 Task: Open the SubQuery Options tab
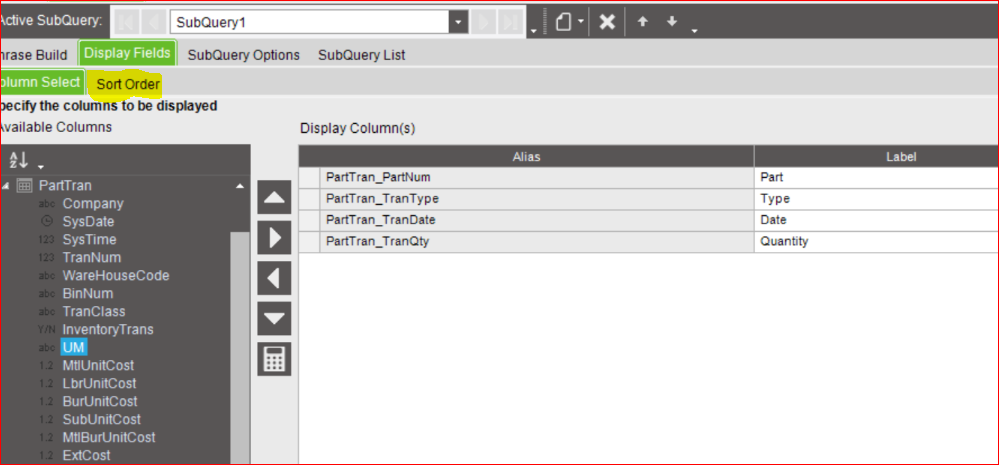(243, 55)
